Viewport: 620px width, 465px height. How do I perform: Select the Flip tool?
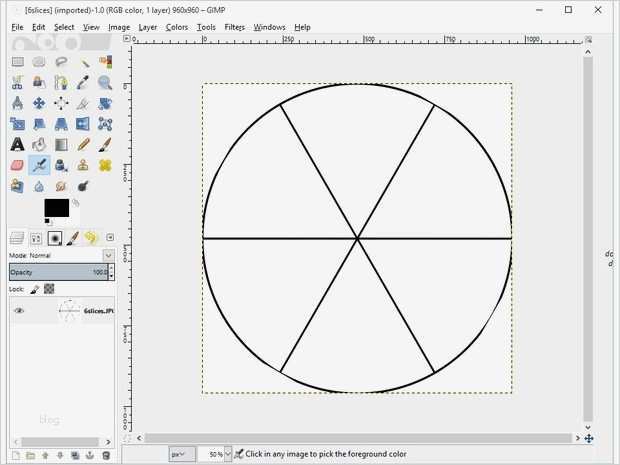tap(83, 124)
